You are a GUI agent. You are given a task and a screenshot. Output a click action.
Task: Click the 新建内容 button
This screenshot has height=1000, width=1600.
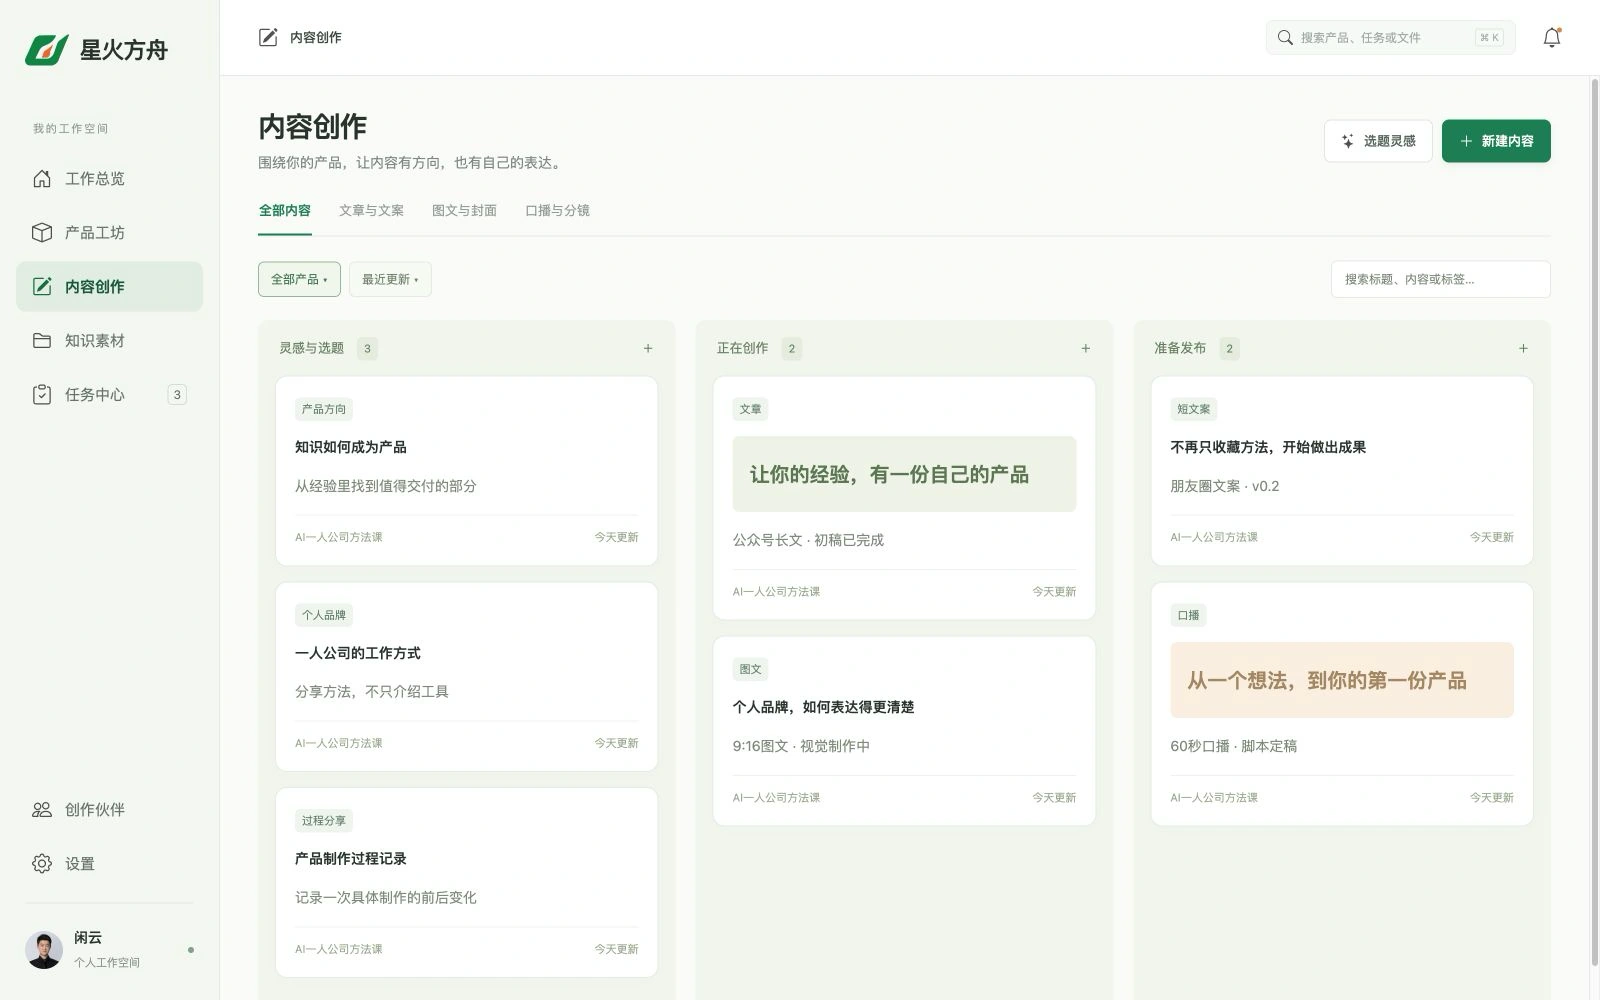(1496, 141)
